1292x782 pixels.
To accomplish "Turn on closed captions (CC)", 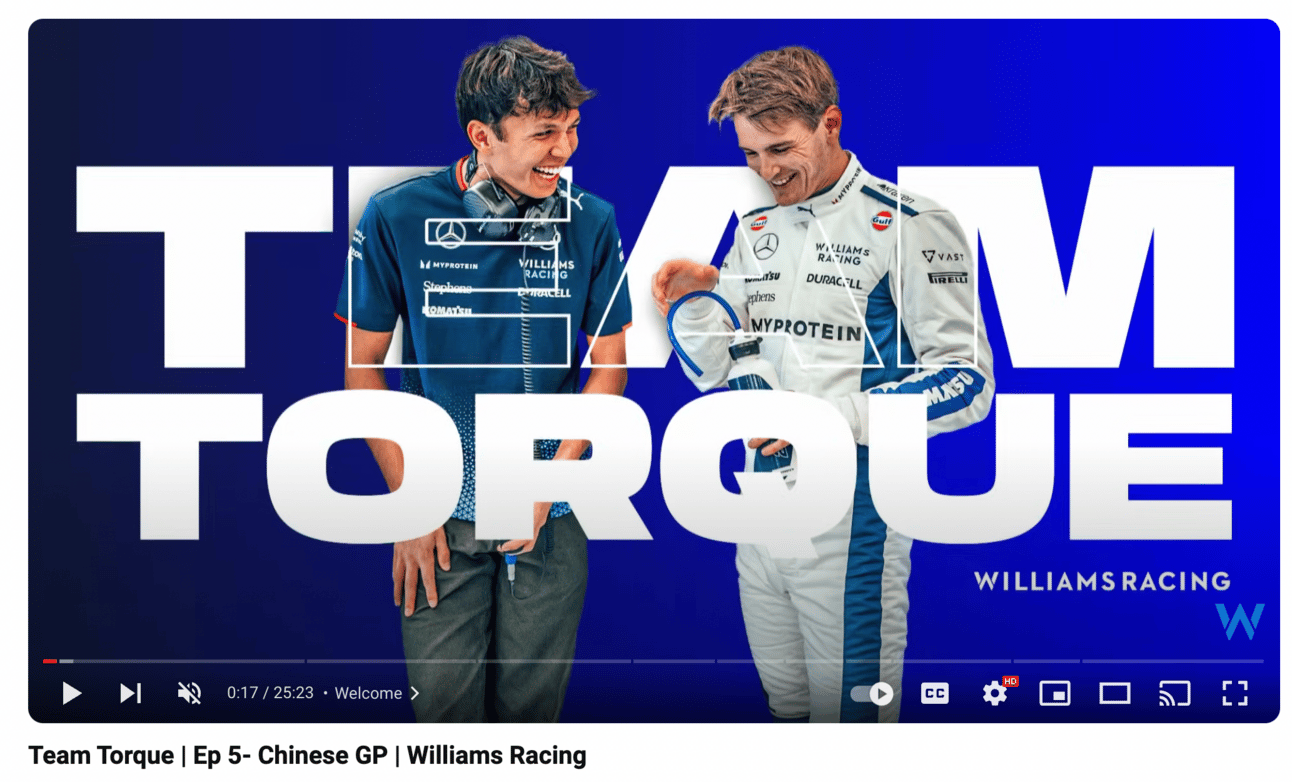I will [x=935, y=693].
